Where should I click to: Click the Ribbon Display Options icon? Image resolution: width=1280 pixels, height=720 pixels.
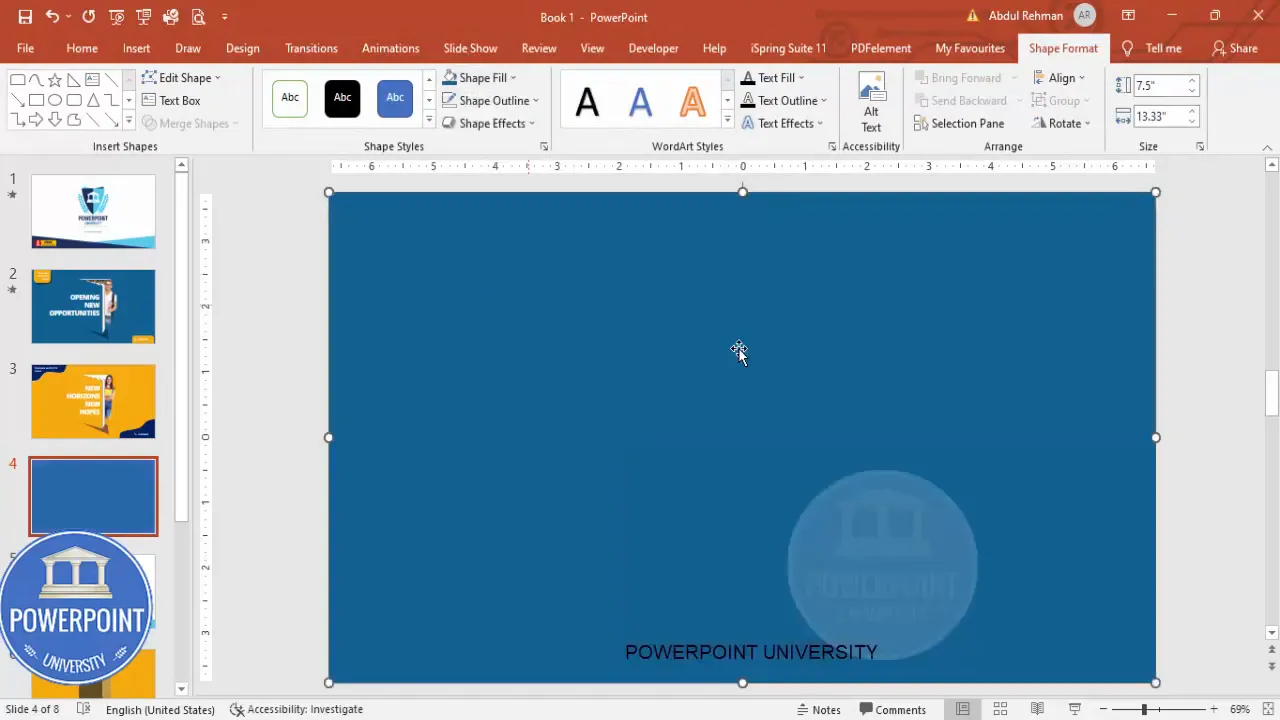click(1128, 16)
